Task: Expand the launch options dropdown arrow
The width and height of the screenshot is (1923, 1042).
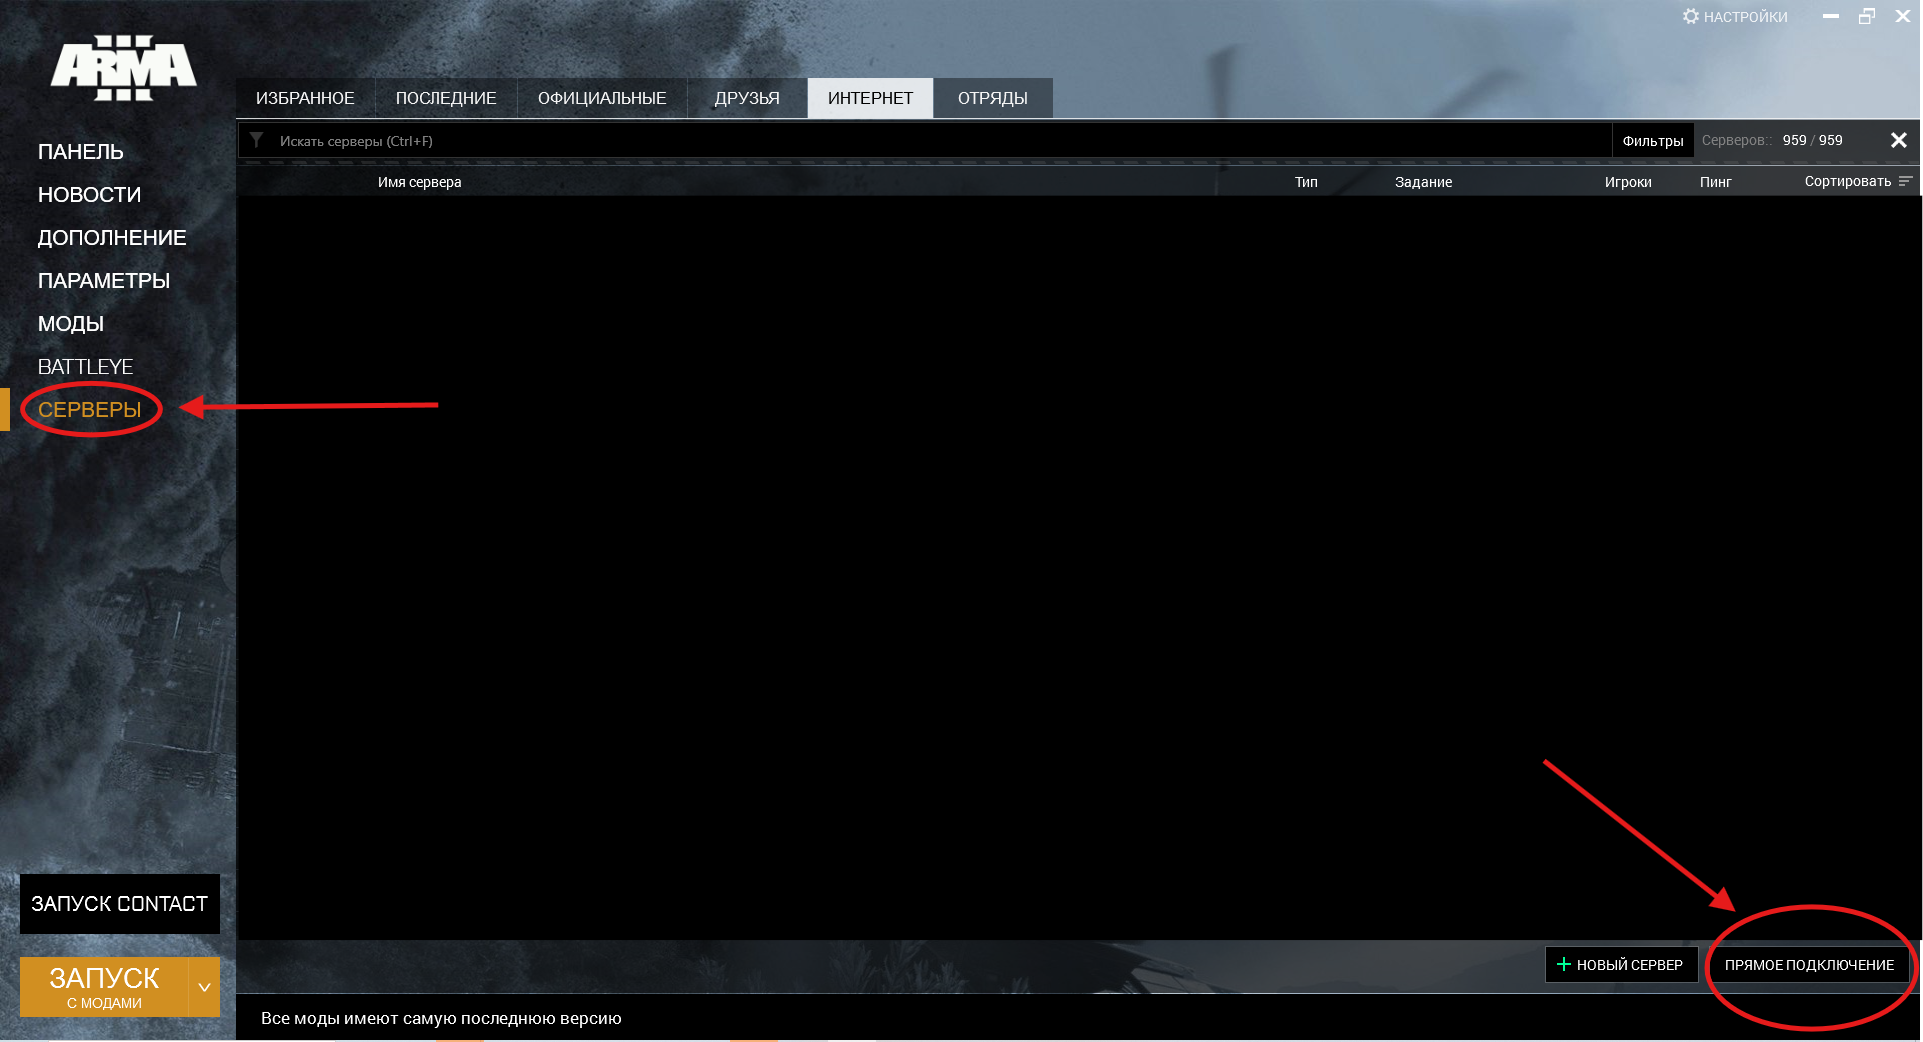Action: 204,987
